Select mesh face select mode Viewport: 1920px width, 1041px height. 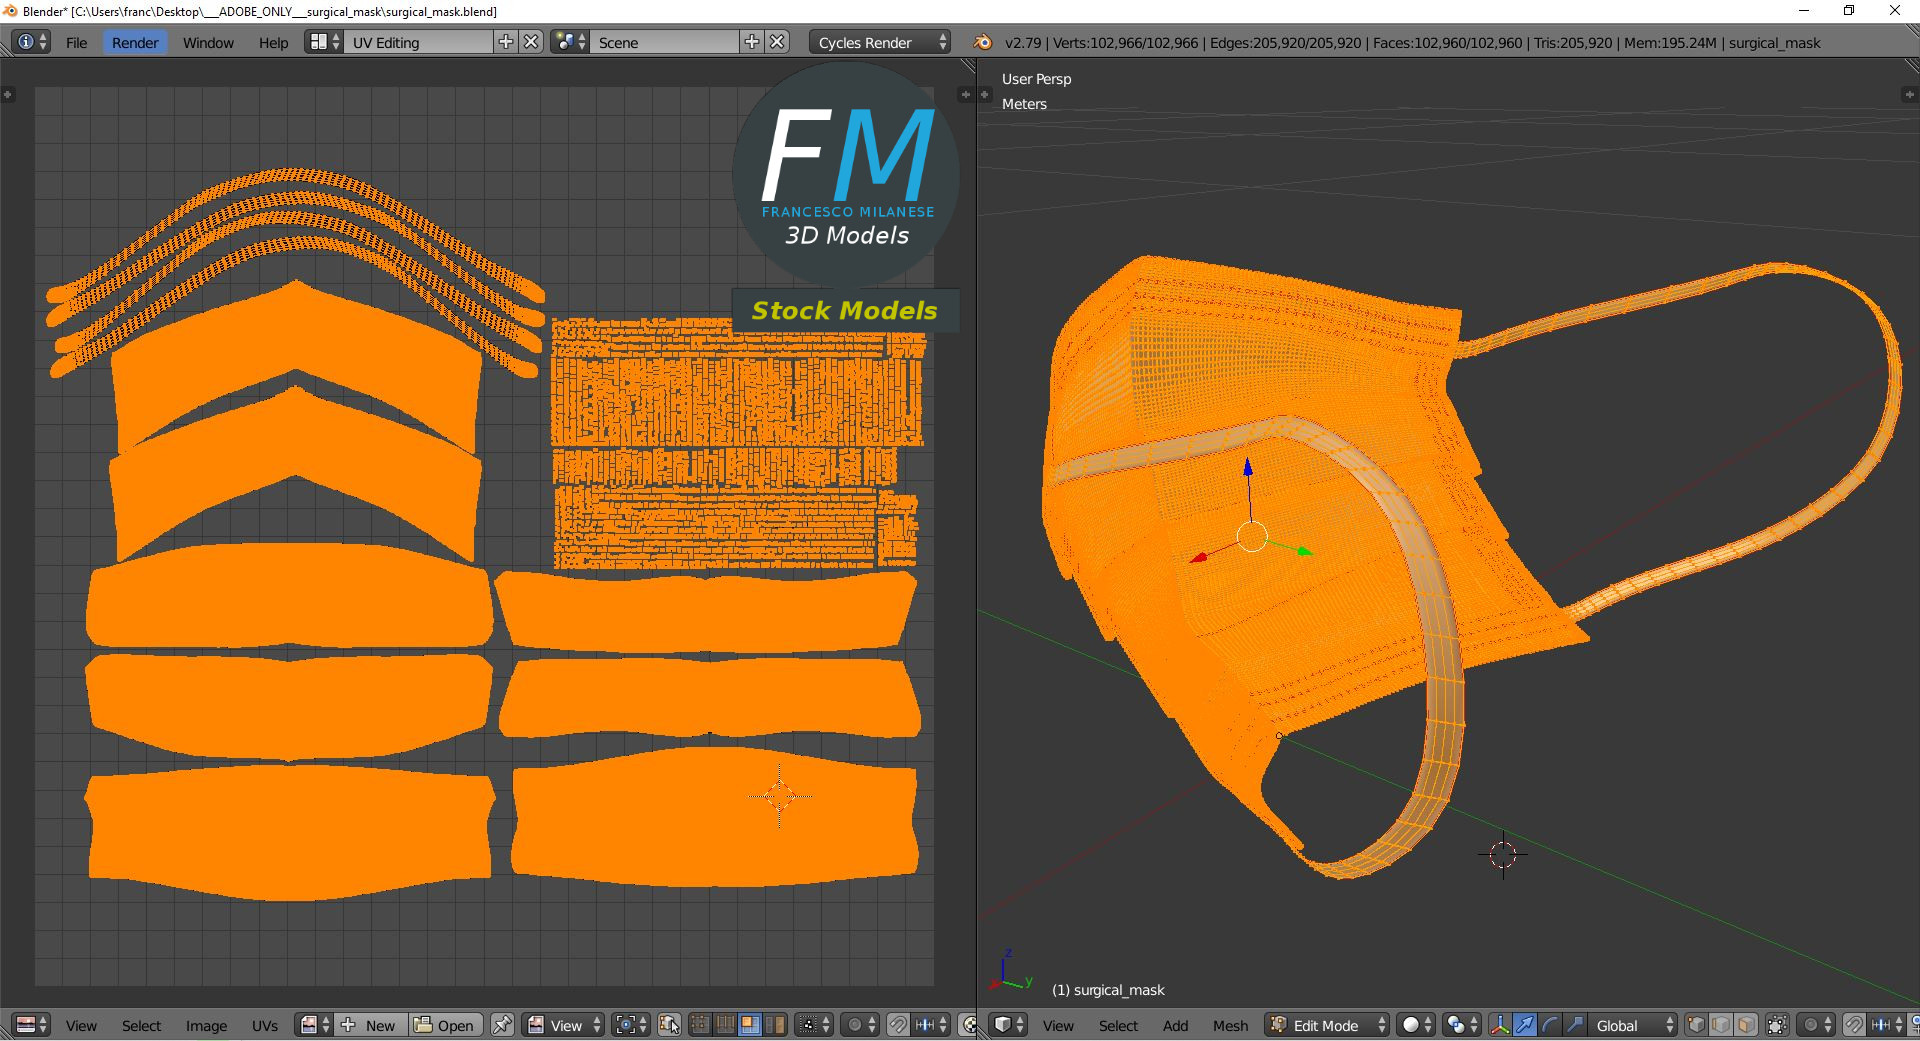(x=1746, y=1025)
